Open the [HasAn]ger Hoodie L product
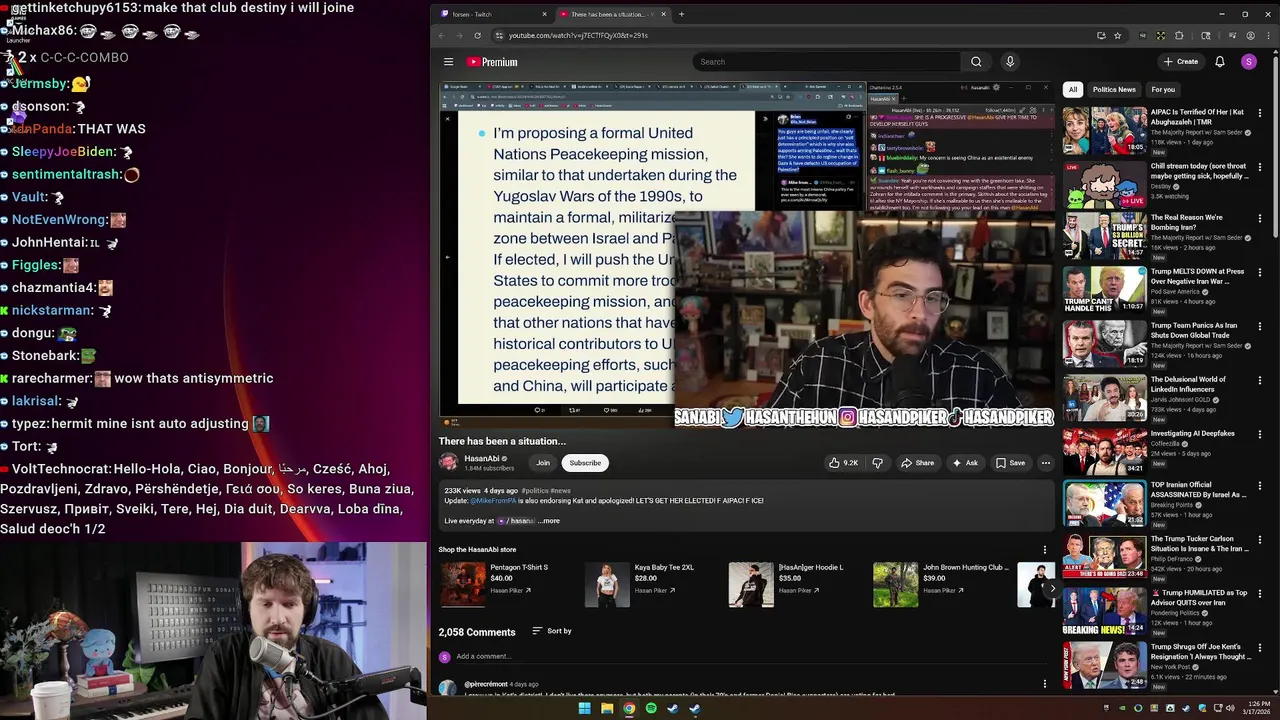The width and height of the screenshot is (1280, 720). [784, 584]
